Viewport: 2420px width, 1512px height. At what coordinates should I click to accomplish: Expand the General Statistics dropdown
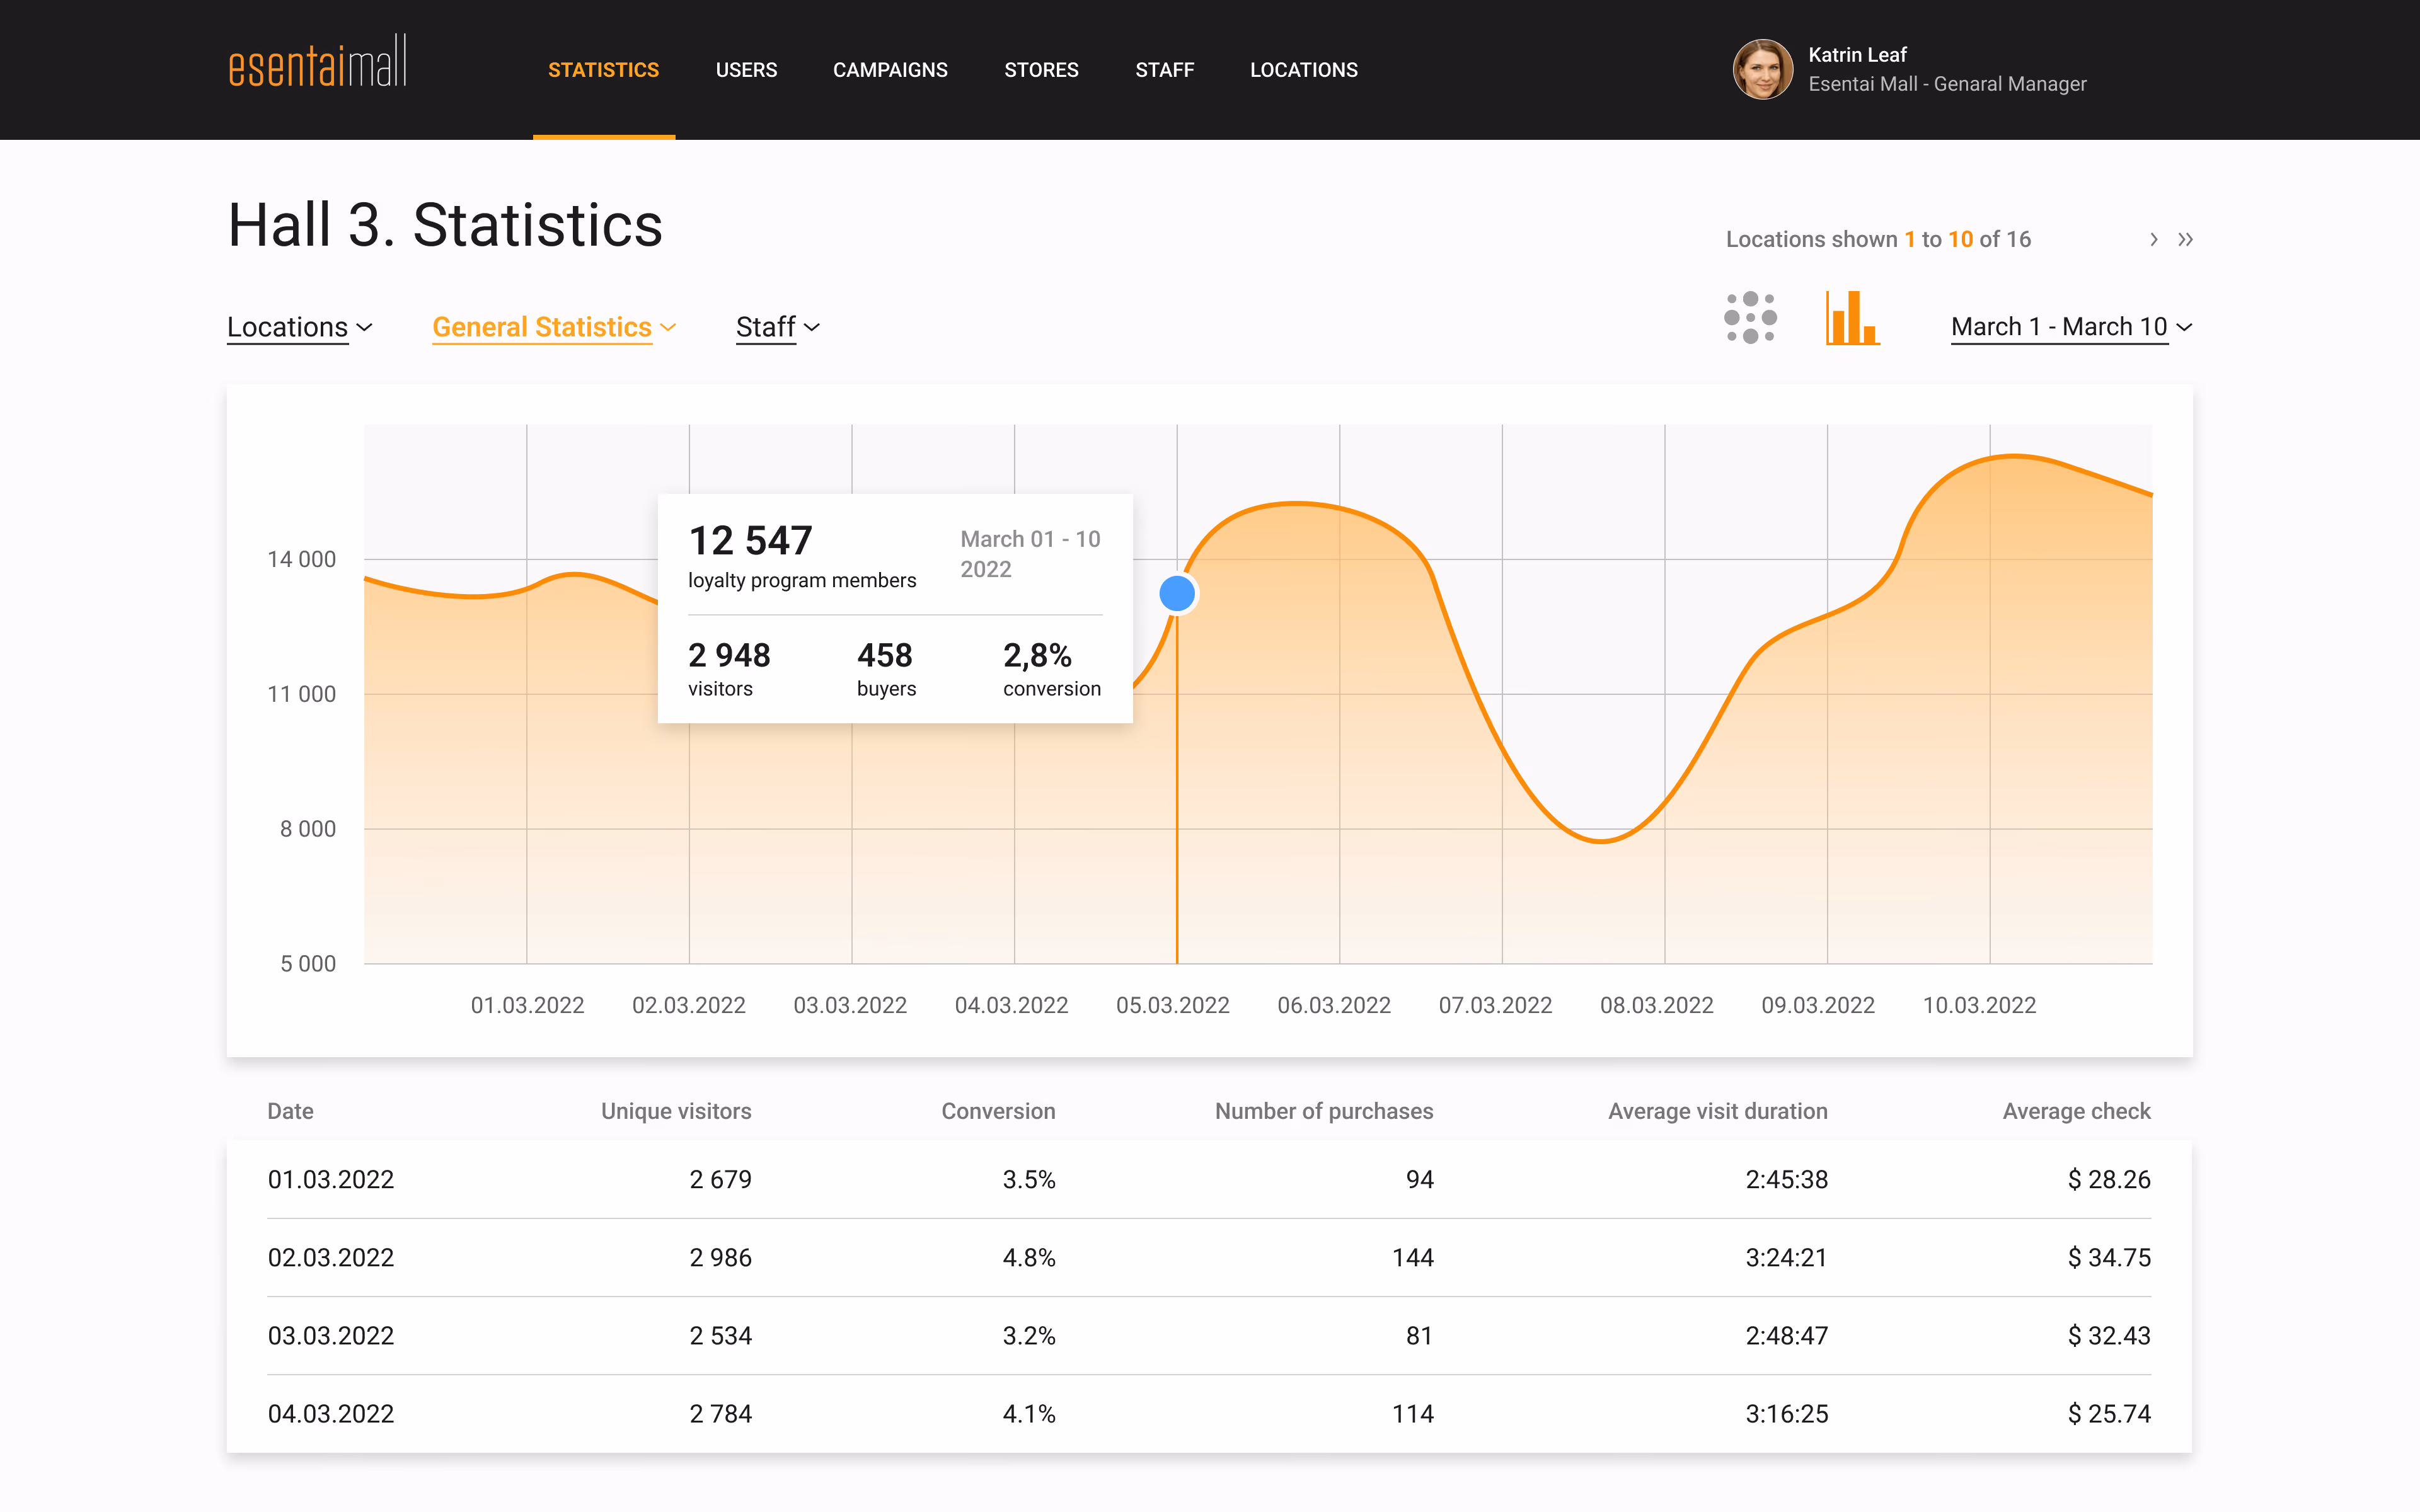[x=554, y=327]
